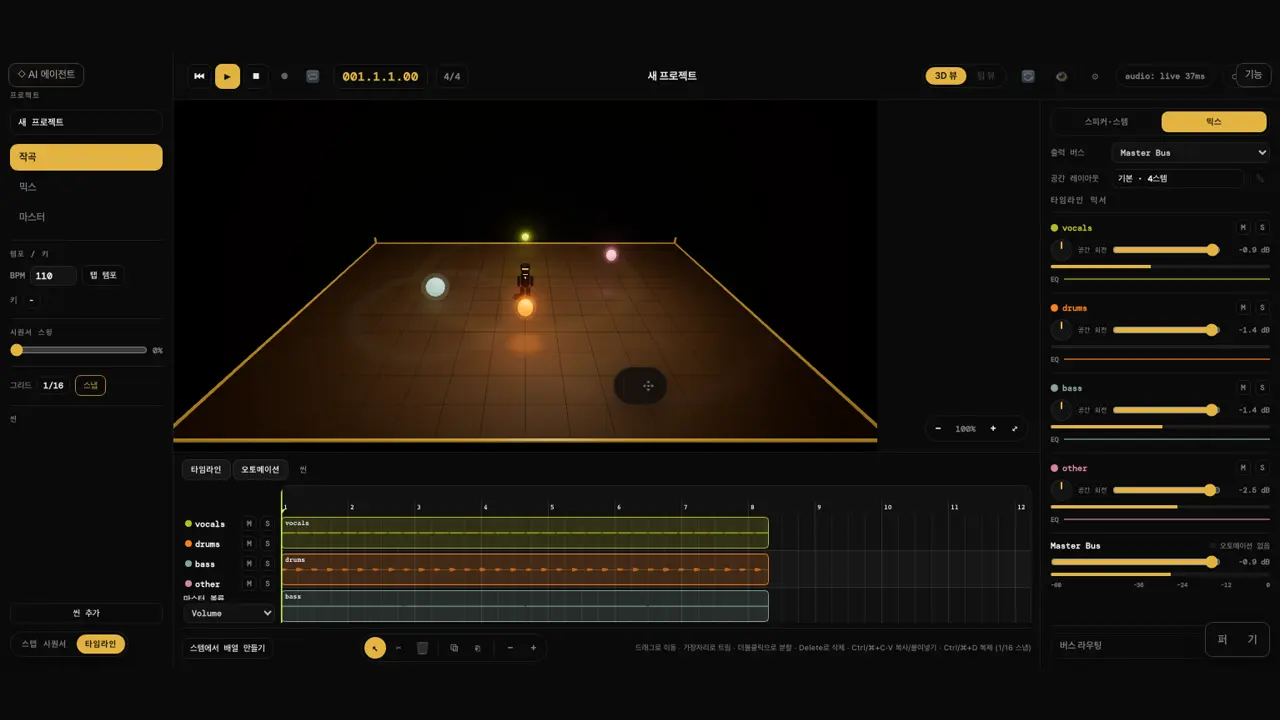Edit spatial layout with the pencil icon
Viewport: 1280px width, 720px height.
(1260, 178)
